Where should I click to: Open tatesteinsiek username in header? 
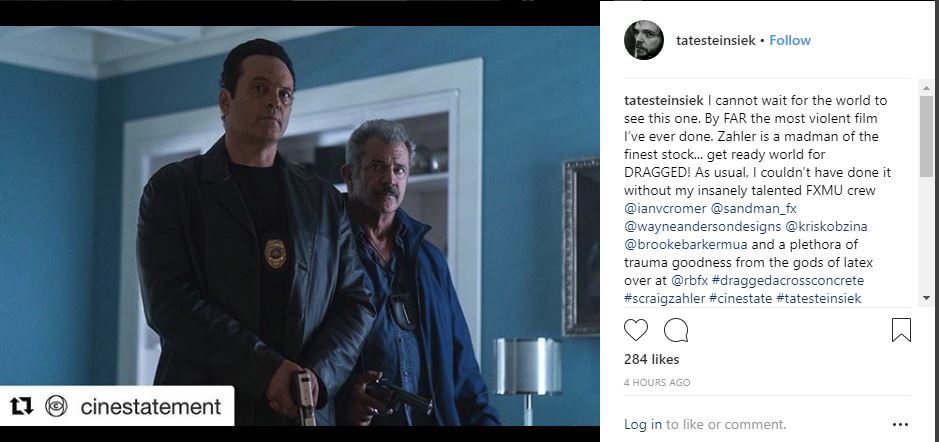[716, 40]
